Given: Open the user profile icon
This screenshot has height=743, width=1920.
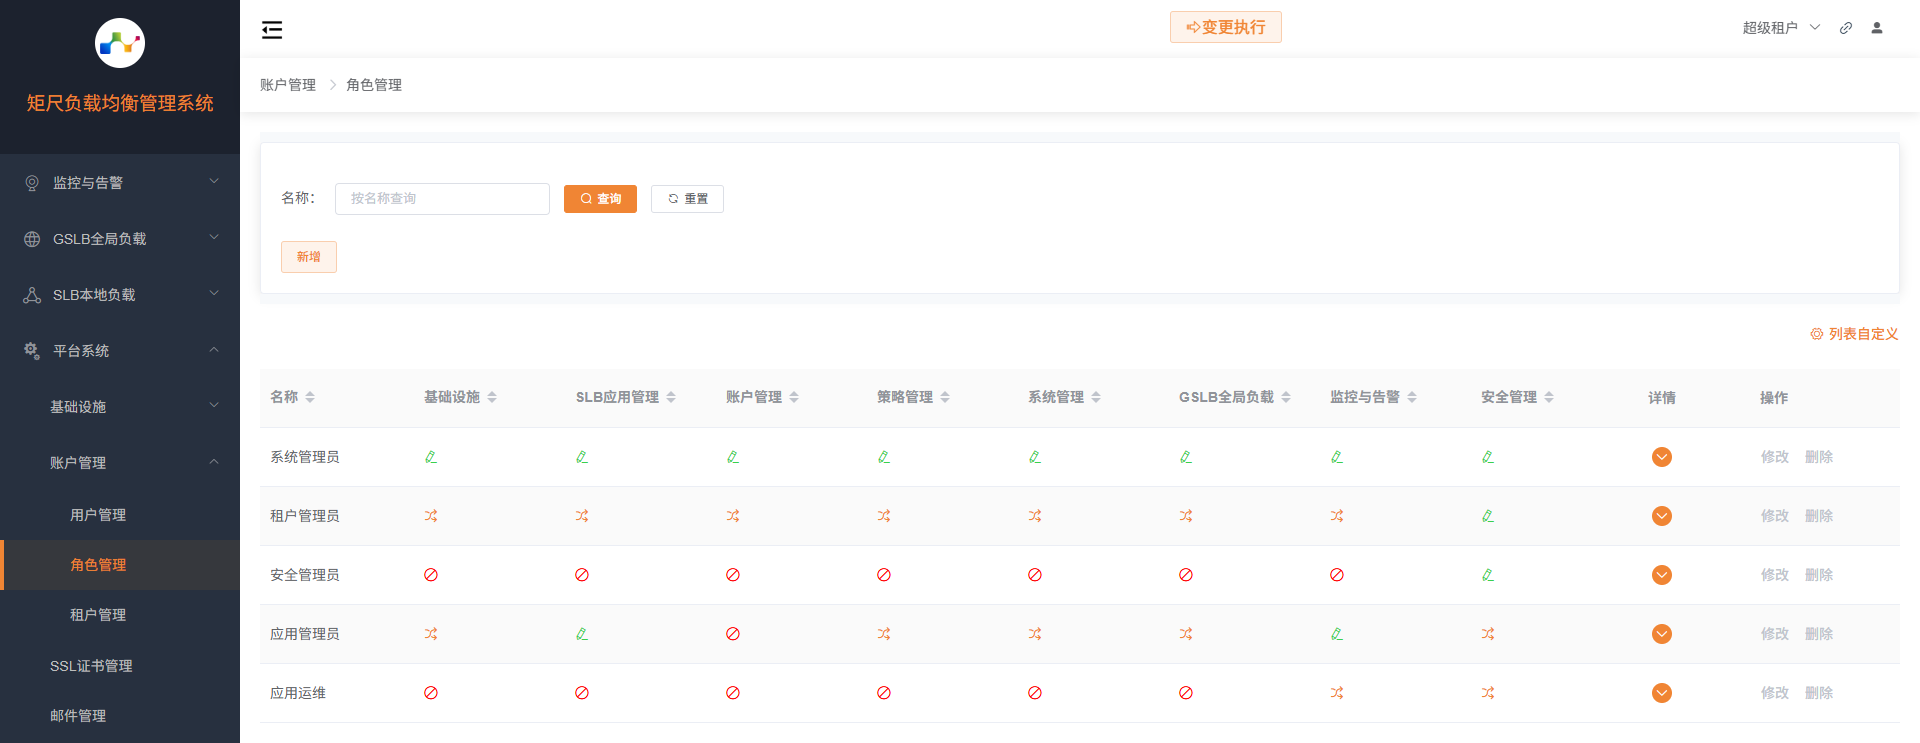Looking at the screenshot, I should 1877,28.
